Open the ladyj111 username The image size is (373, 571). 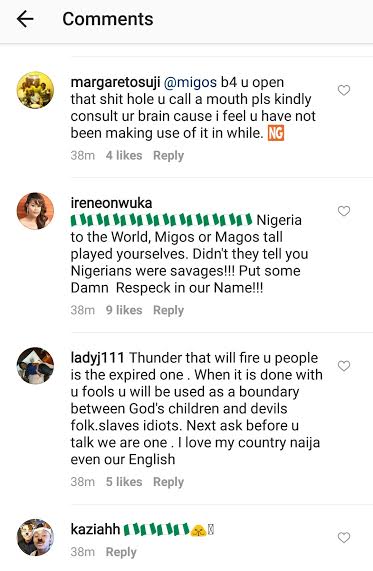97,358
